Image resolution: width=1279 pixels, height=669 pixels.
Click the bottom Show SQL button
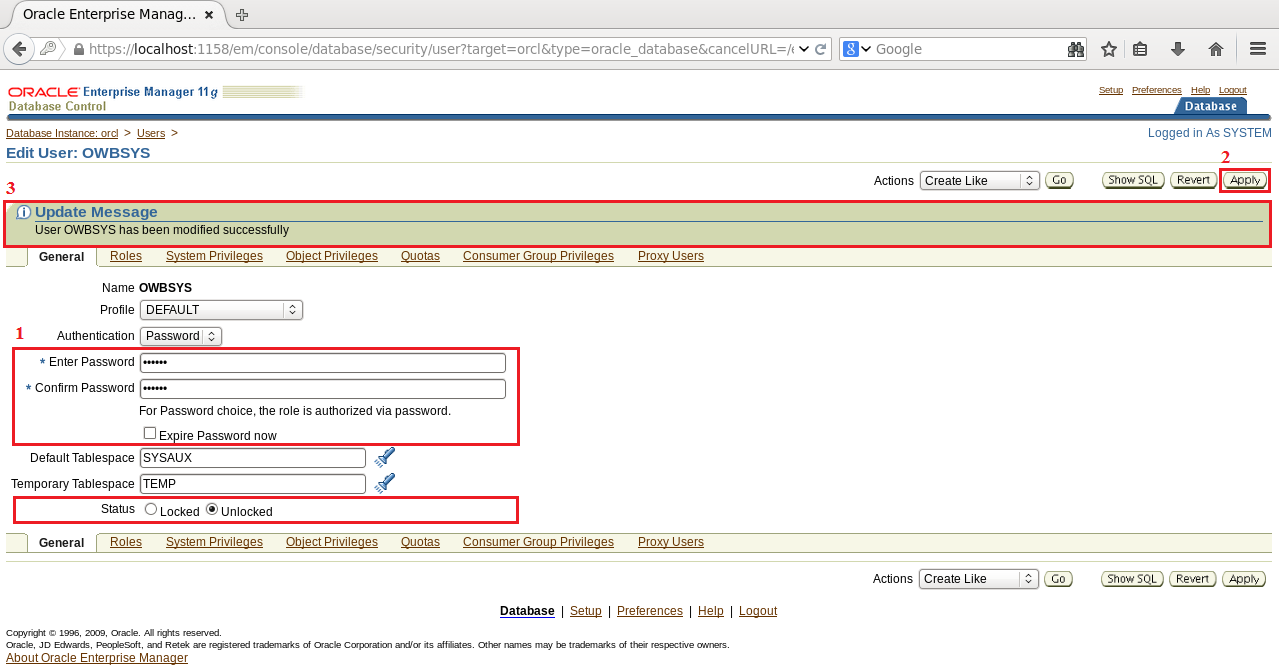[1133, 579]
